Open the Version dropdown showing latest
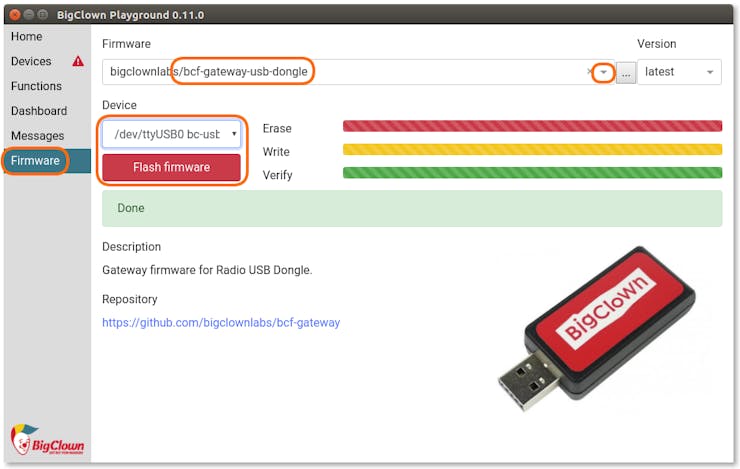The width and height of the screenshot is (740, 469). pyautogui.click(x=679, y=72)
